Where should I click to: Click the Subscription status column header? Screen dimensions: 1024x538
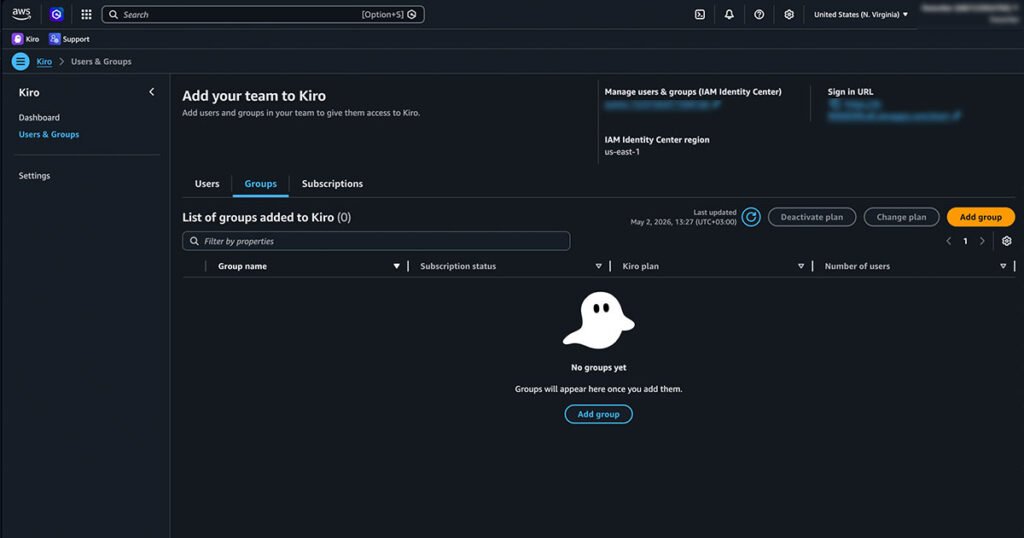tap(458, 266)
